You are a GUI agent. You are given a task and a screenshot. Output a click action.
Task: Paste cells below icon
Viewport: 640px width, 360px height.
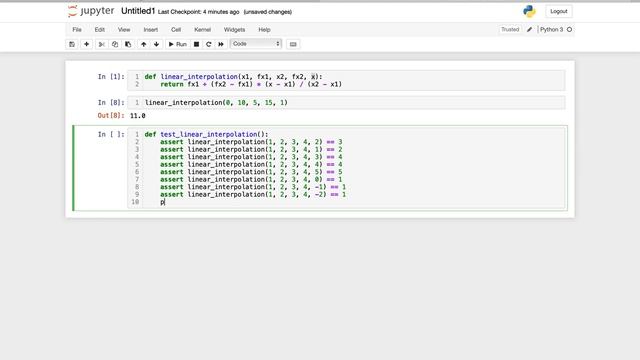point(128,44)
